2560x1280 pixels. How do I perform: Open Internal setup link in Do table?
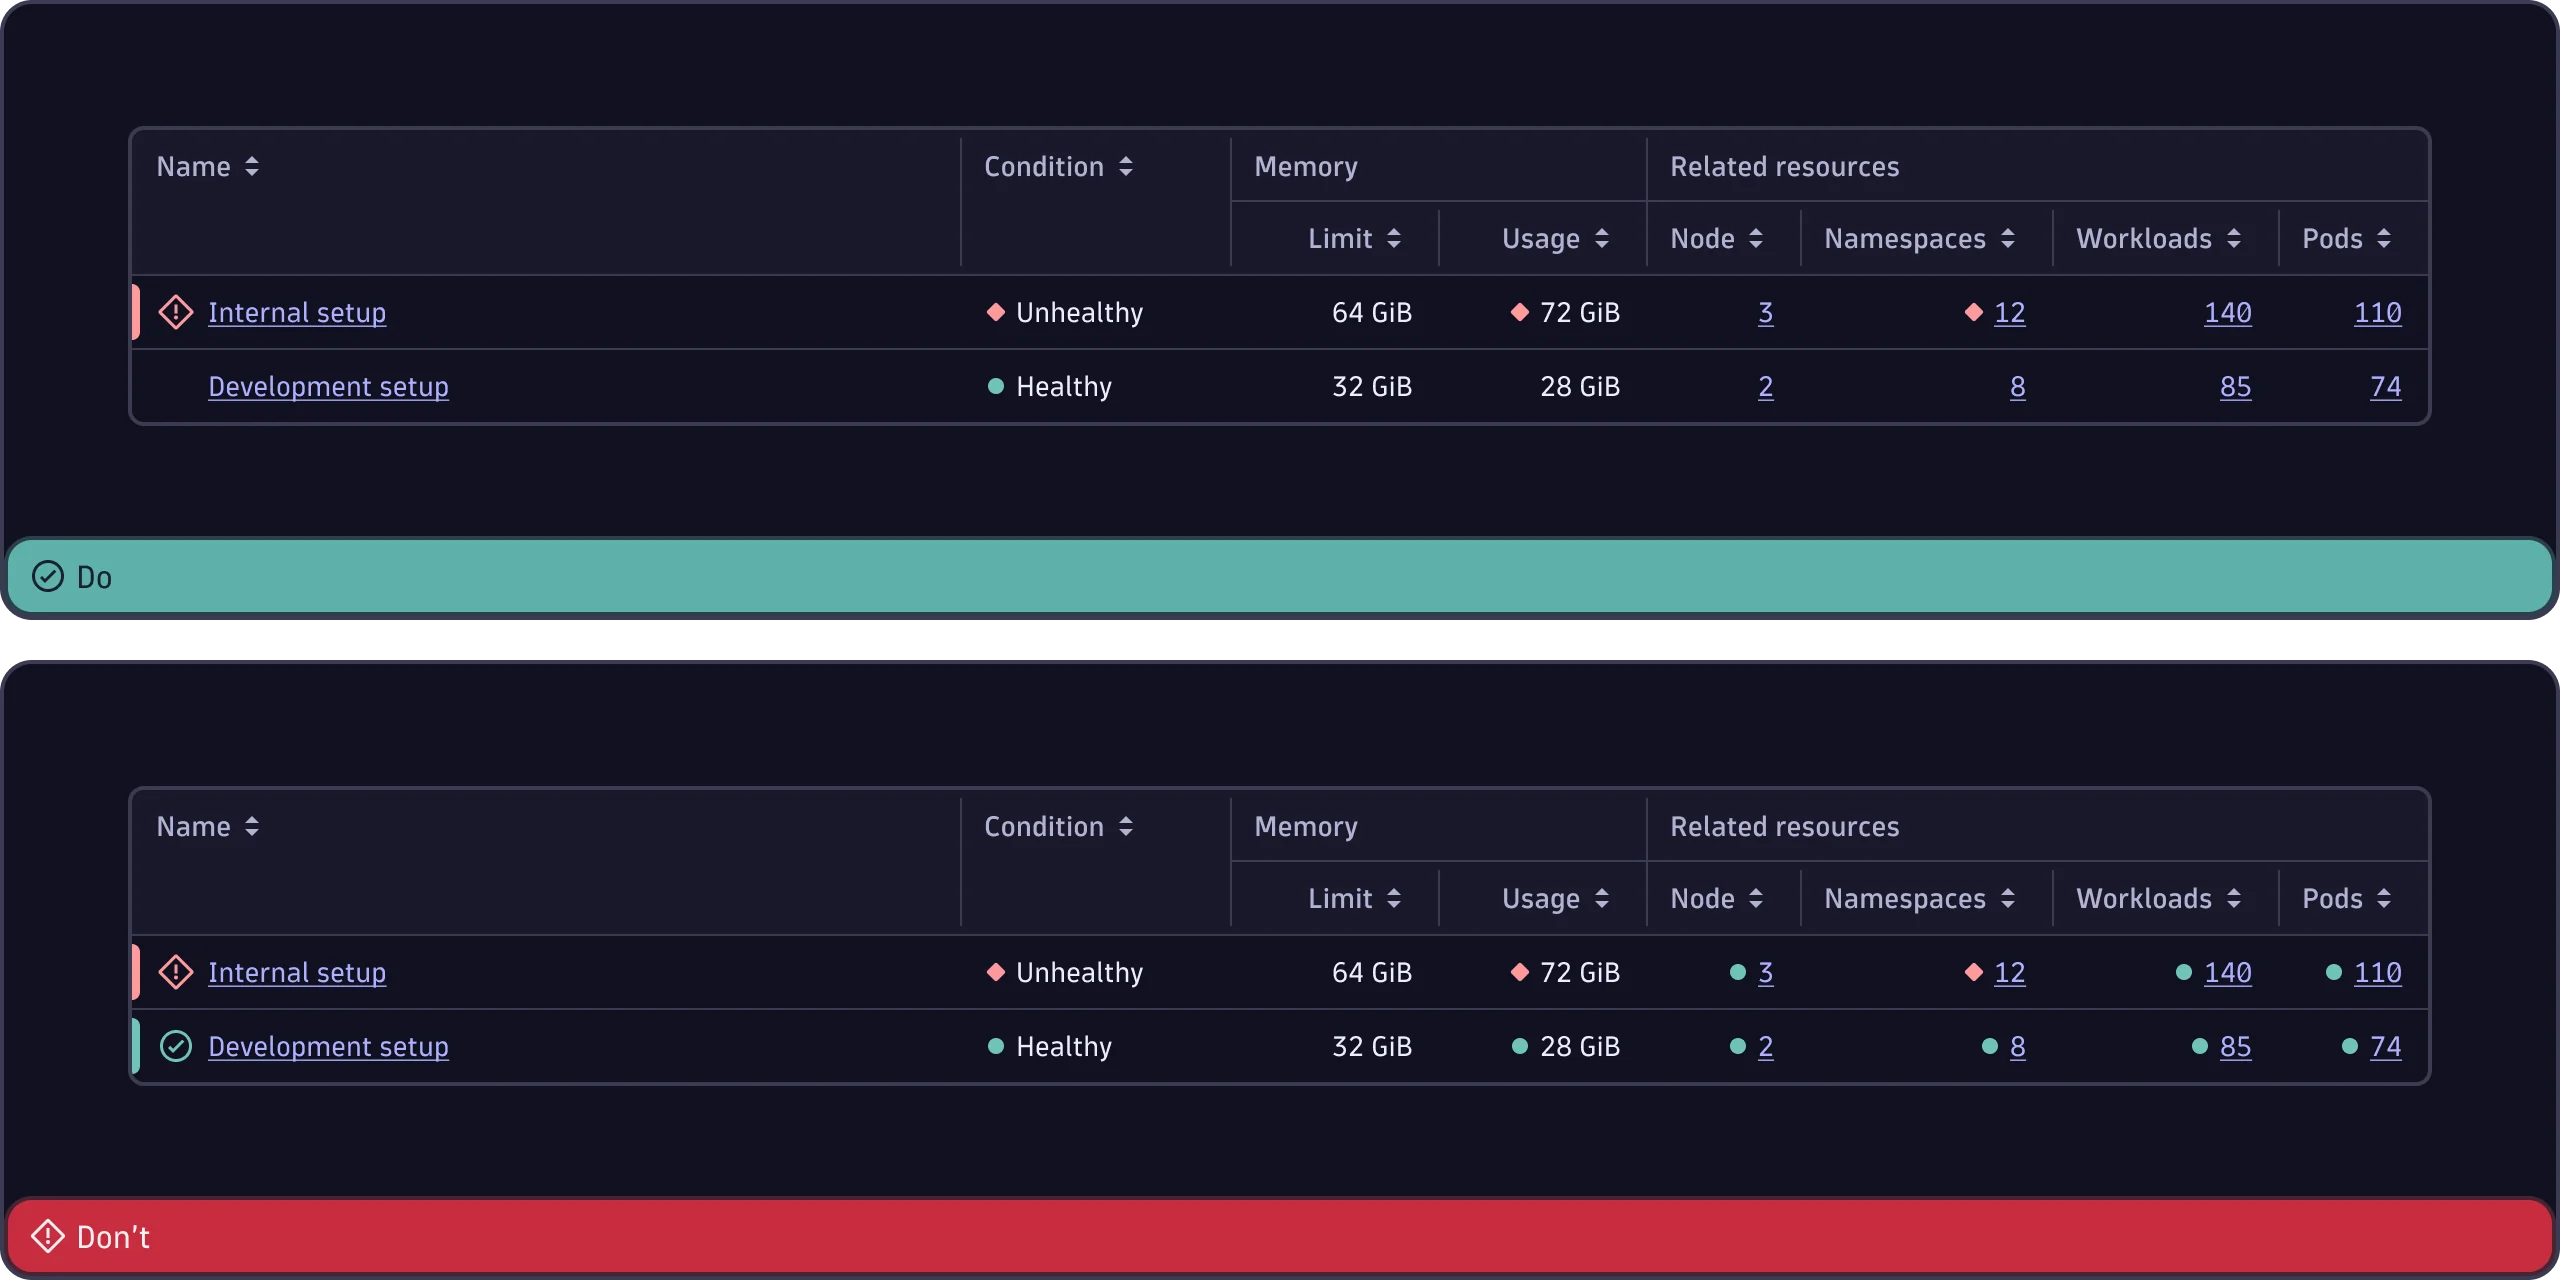pyautogui.click(x=297, y=313)
